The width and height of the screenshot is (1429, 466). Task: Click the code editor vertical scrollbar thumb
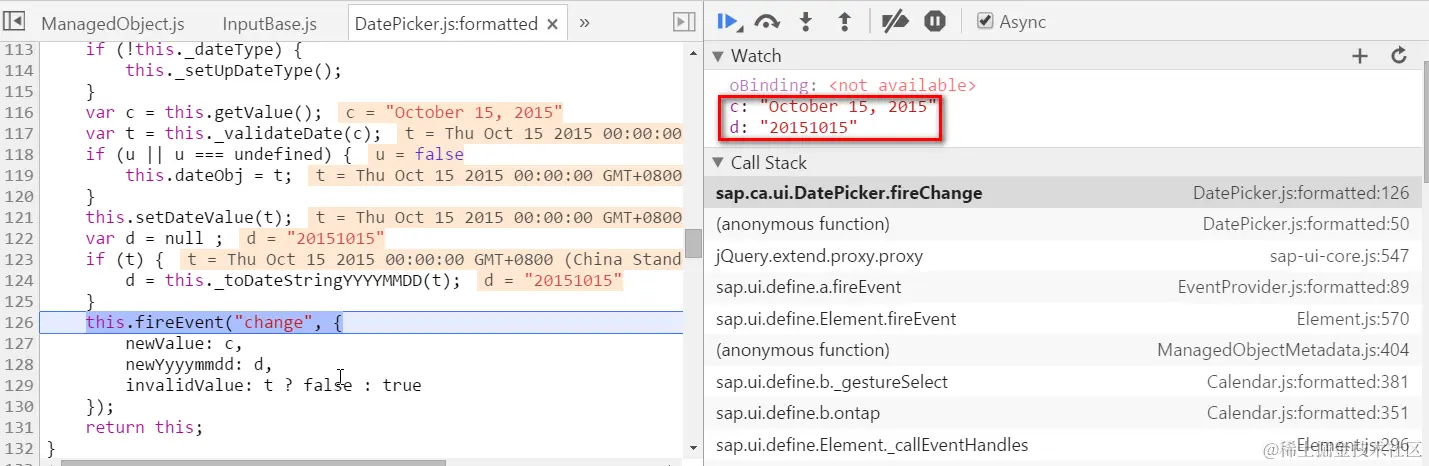pyautogui.click(x=693, y=242)
